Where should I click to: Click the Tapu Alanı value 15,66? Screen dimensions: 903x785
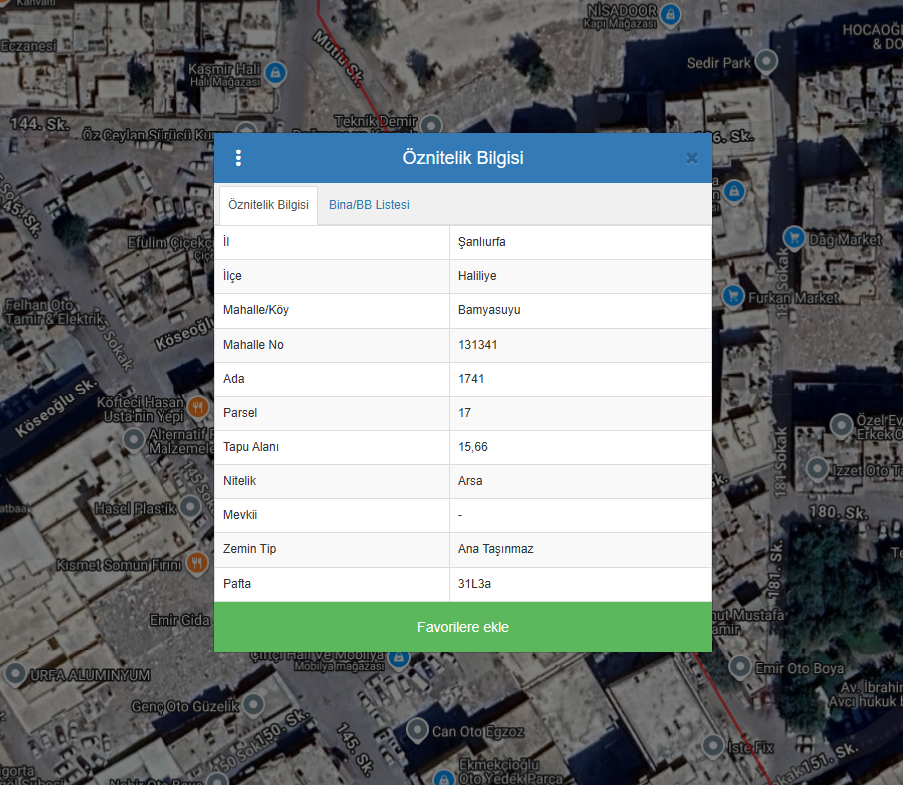pos(473,447)
